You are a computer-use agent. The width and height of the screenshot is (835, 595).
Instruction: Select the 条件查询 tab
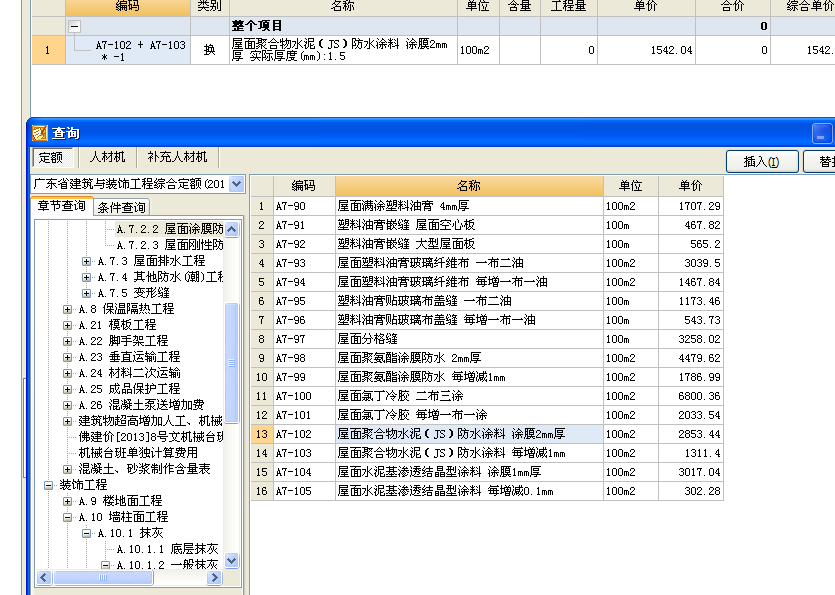click(x=121, y=207)
